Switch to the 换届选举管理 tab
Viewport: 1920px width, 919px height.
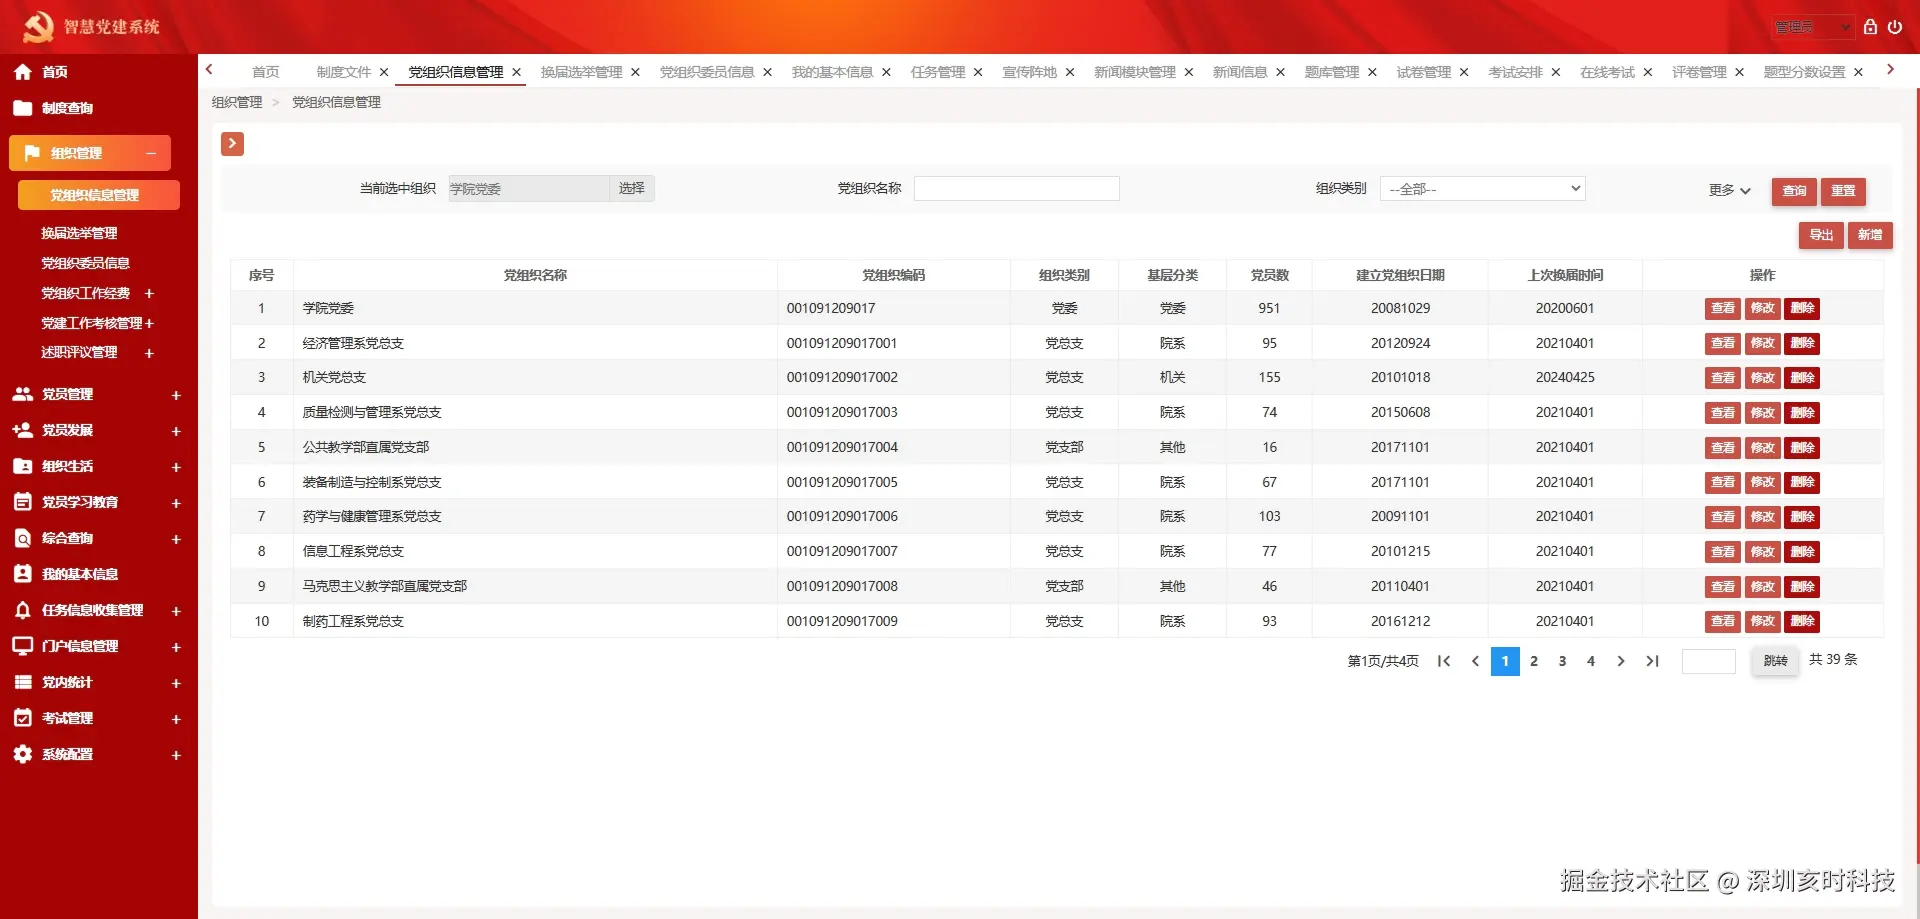[x=581, y=72]
